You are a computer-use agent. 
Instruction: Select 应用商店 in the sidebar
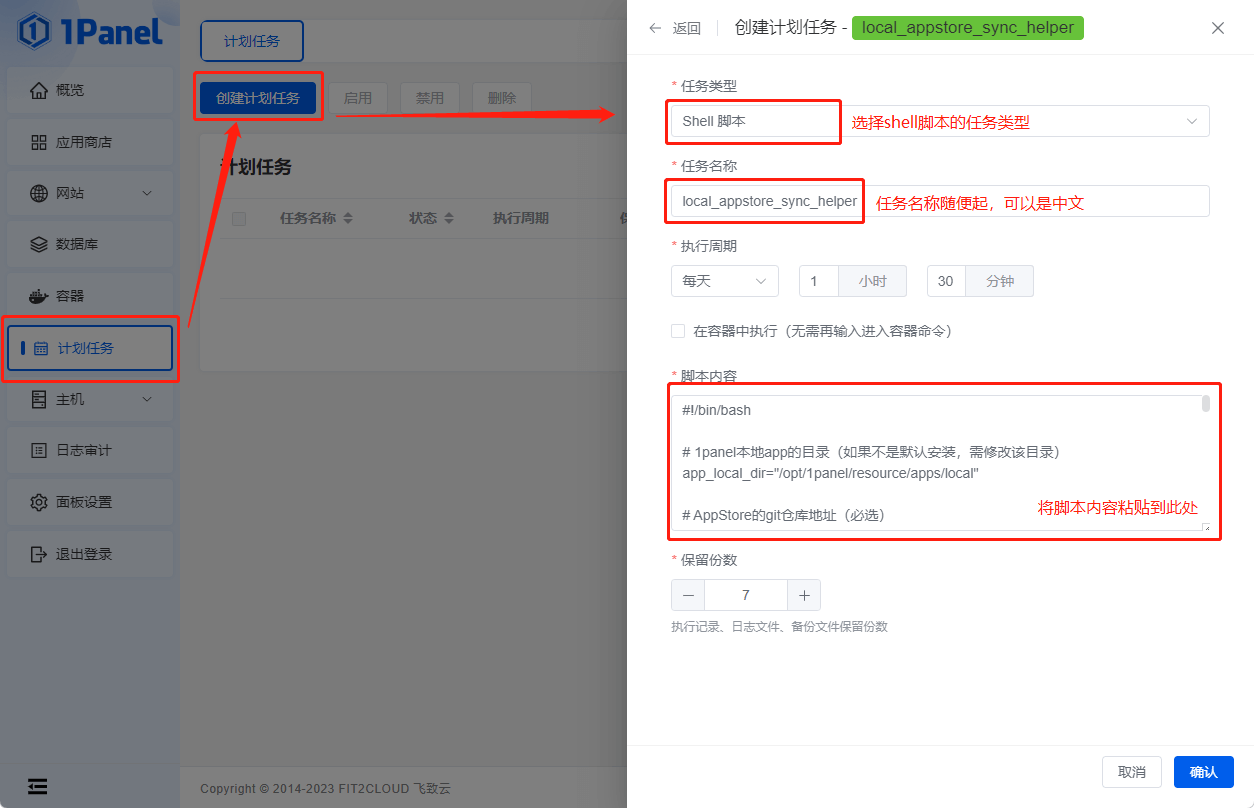coord(90,142)
